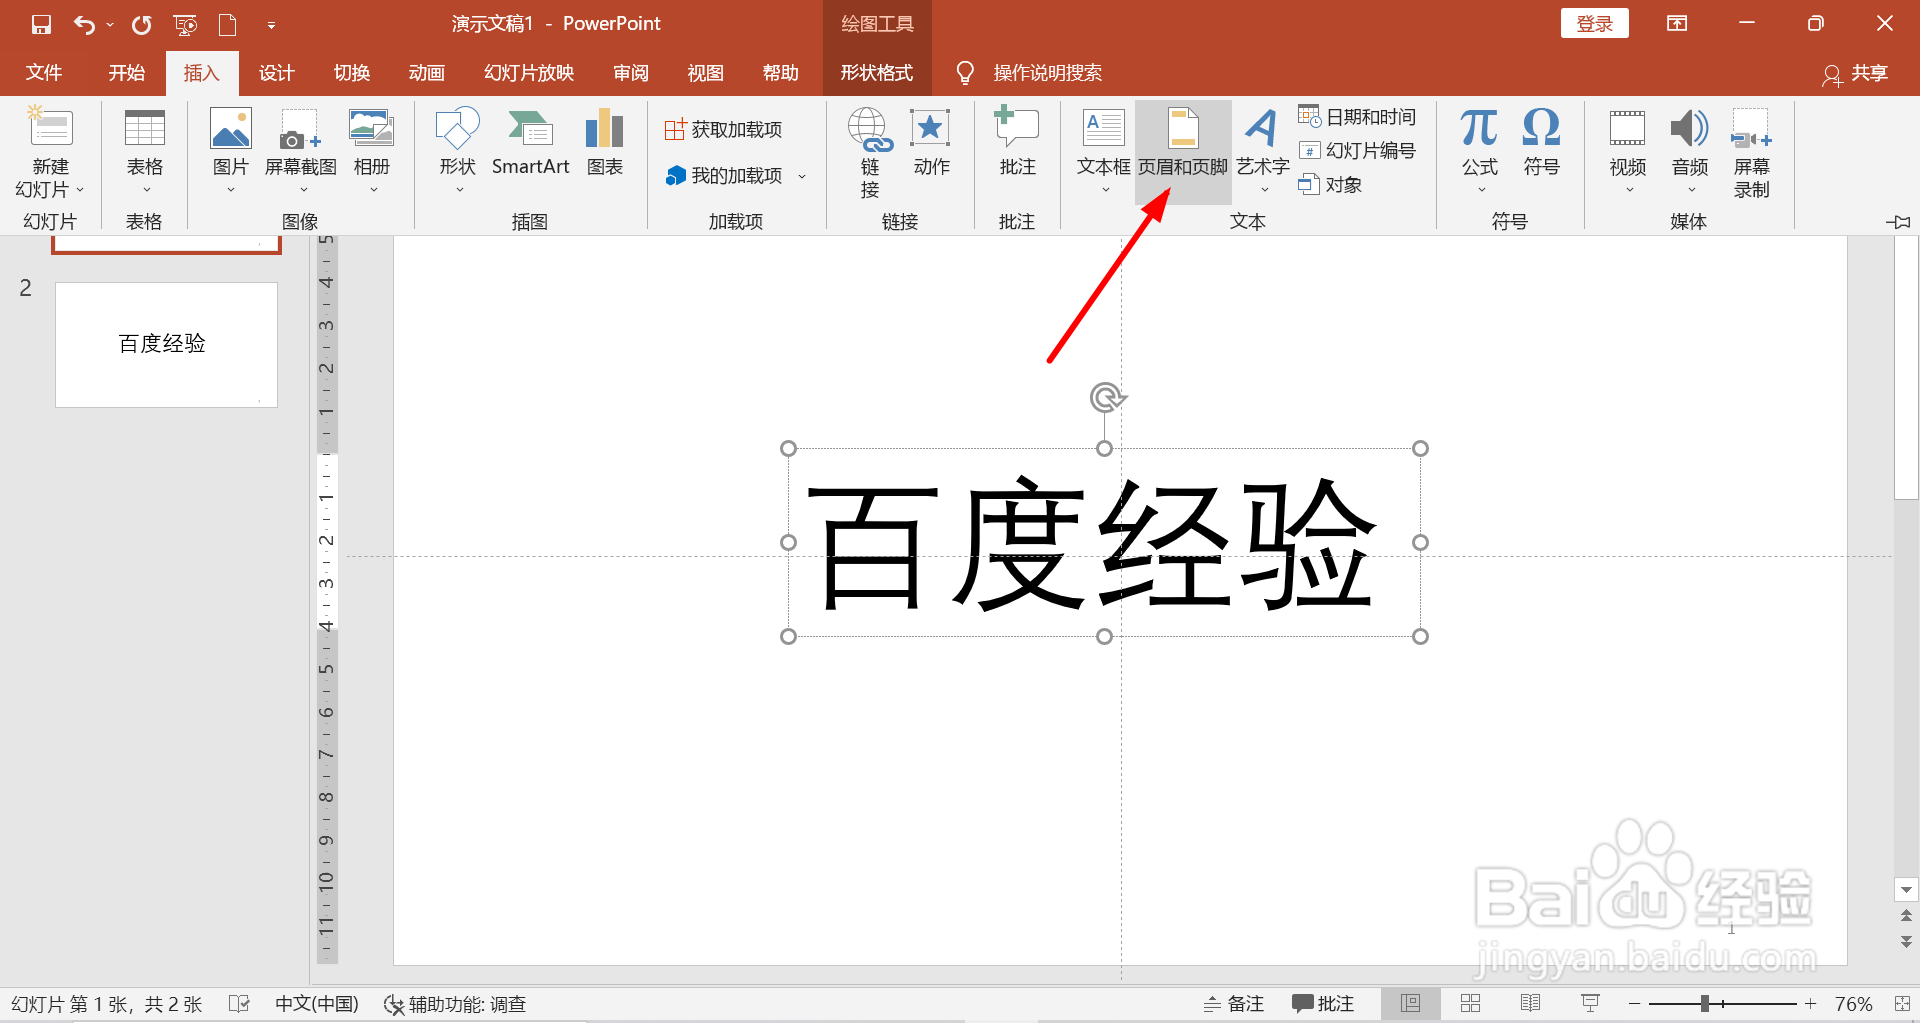1920x1023 pixels.
Task: Redo the last action
Action: (141, 24)
